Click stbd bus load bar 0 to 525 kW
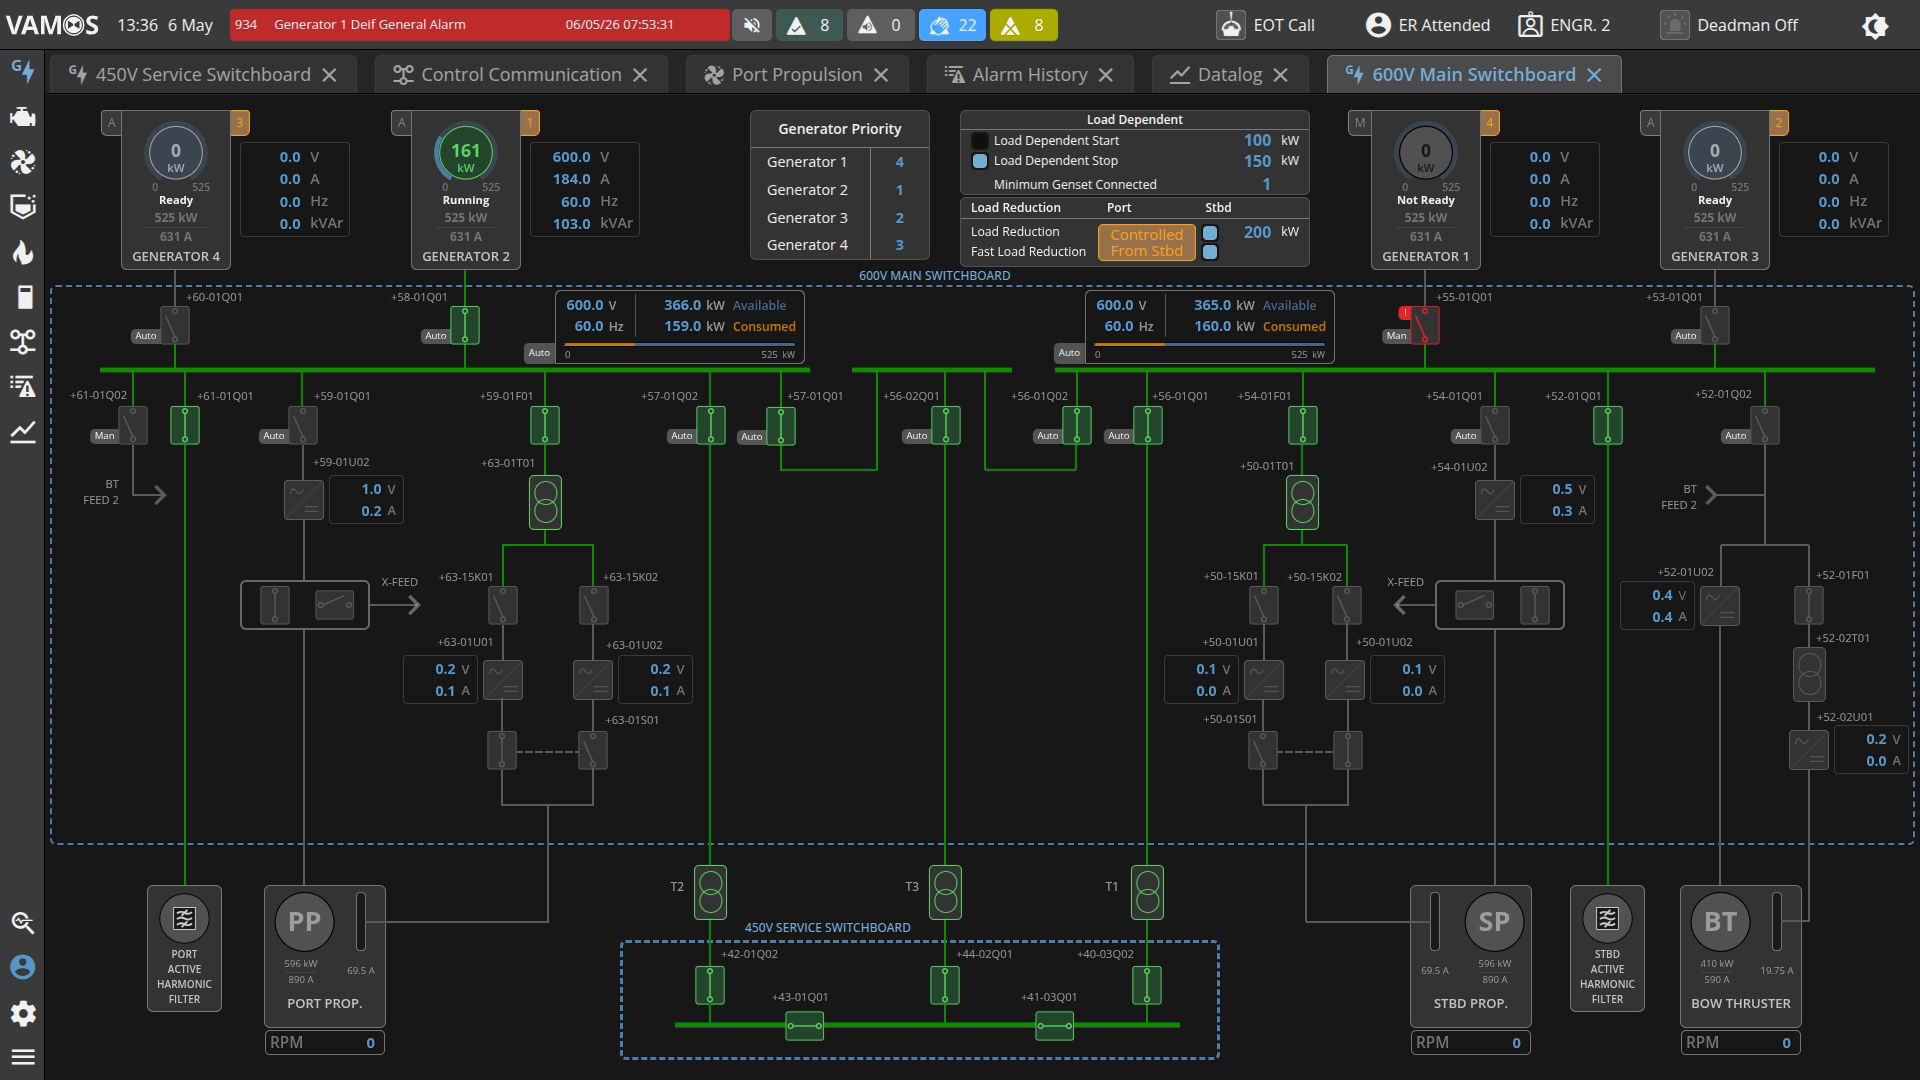The height and width of the screenshot is (1080, 1920). [1210, 345]
